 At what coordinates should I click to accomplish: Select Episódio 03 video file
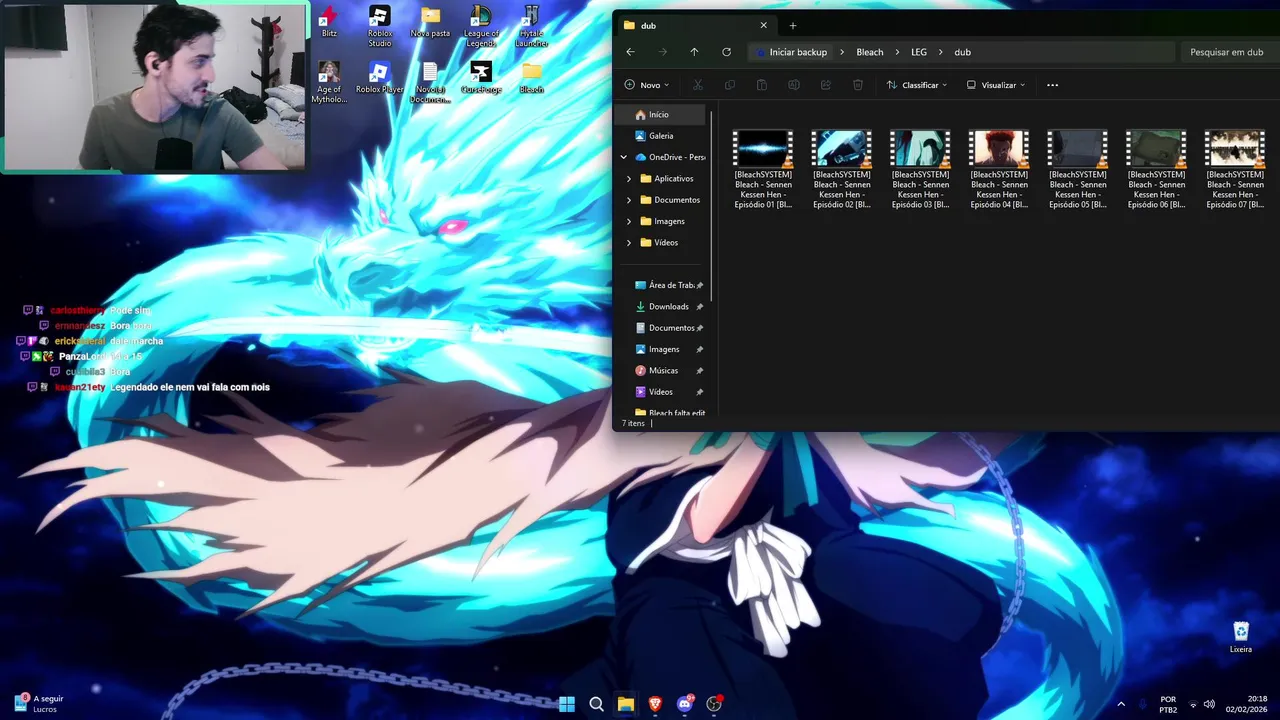click(920, 169)
